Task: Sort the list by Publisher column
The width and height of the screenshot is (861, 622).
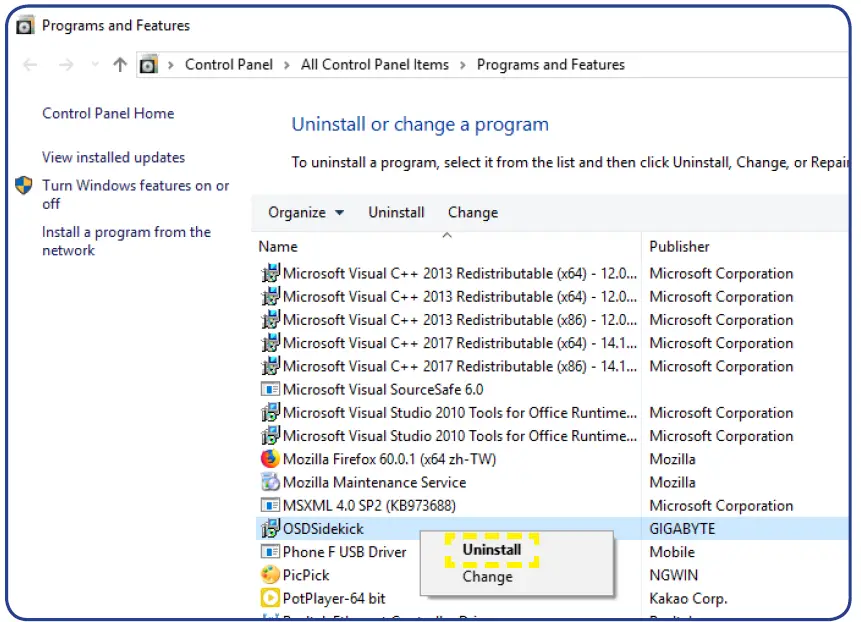Action: coord(679,246)
